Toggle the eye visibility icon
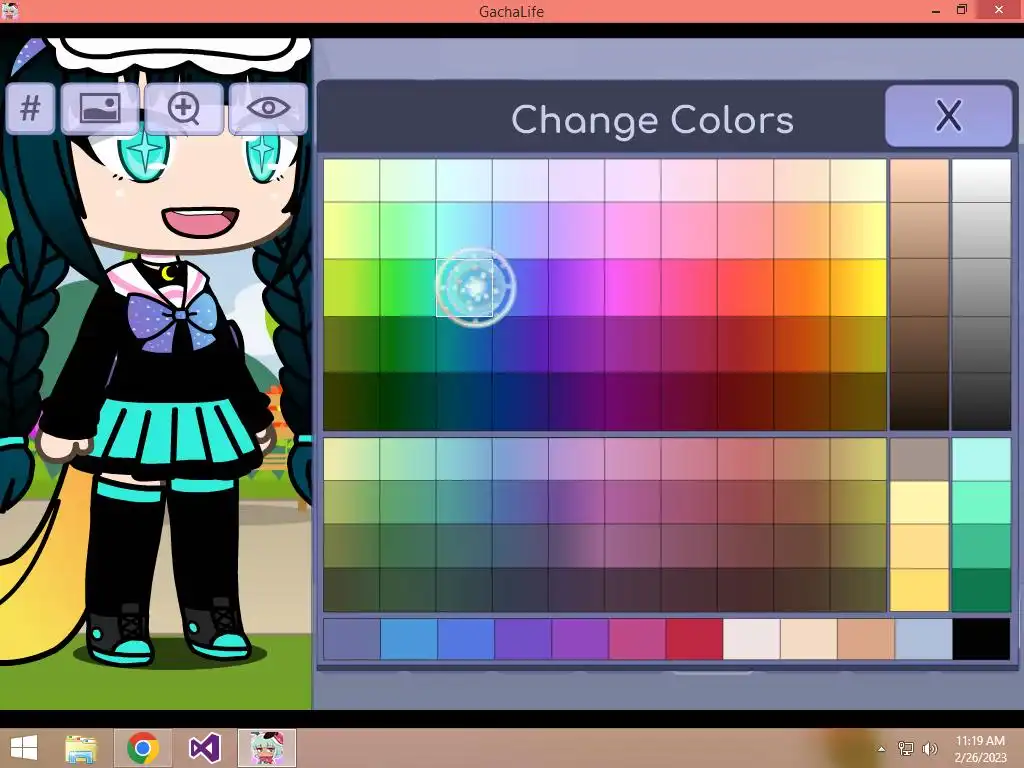The height and width of the screenshot is (768, 1024). point(268,108)
